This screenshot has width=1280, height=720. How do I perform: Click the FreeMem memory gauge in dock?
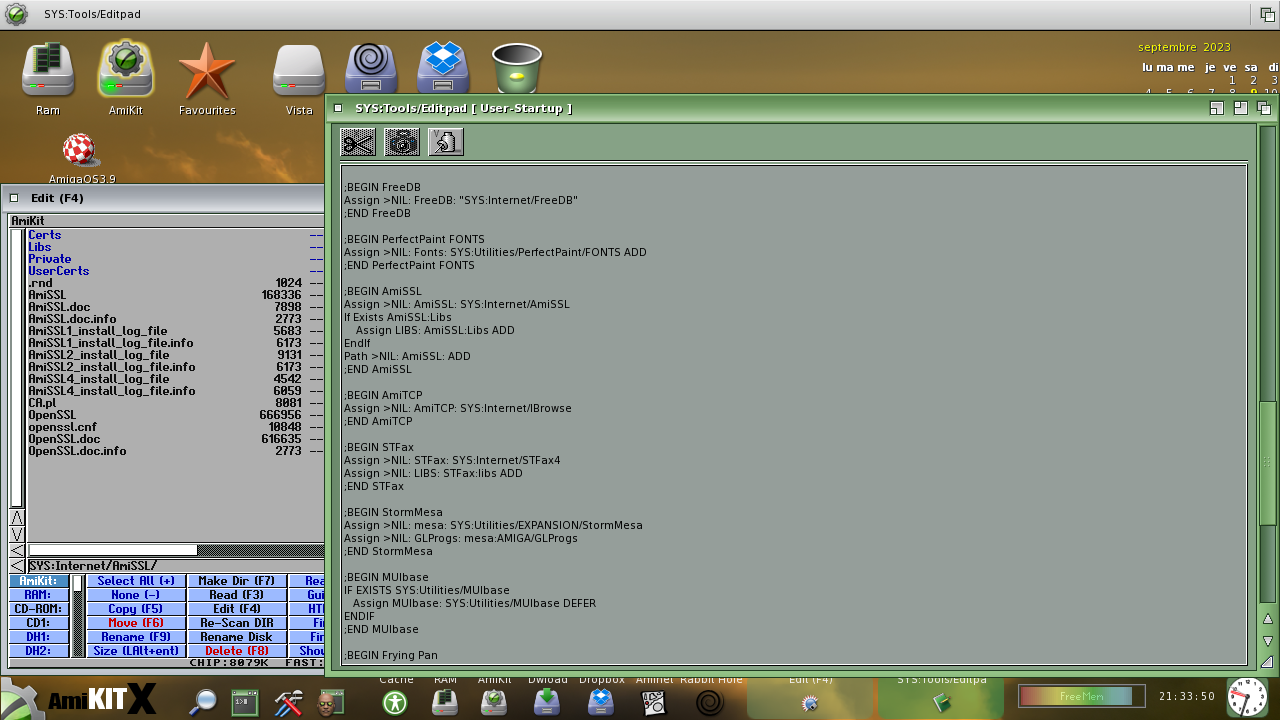click(1081, 696)
